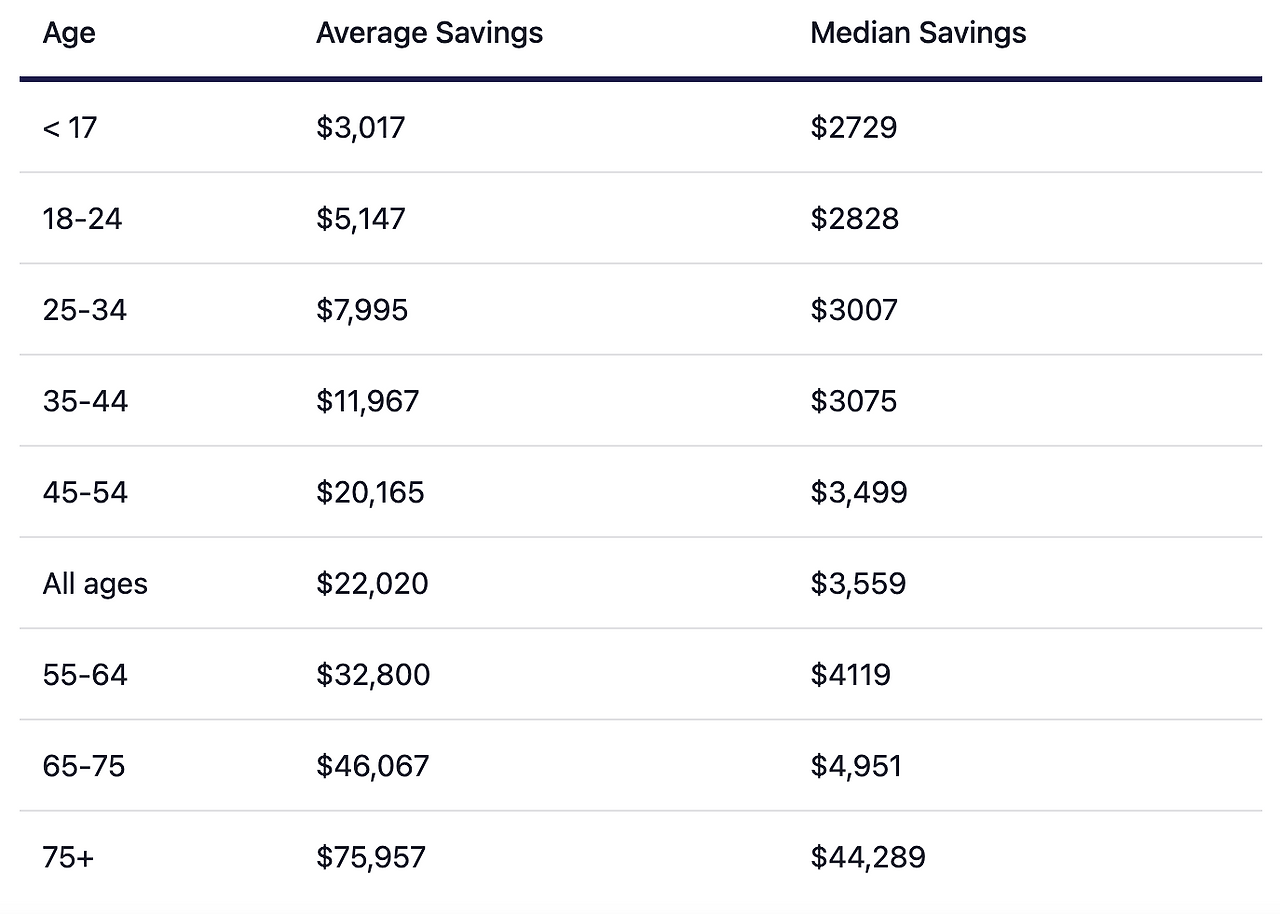Click the Average Savings column header
The image size is (1280, 914).
[429, 33]
